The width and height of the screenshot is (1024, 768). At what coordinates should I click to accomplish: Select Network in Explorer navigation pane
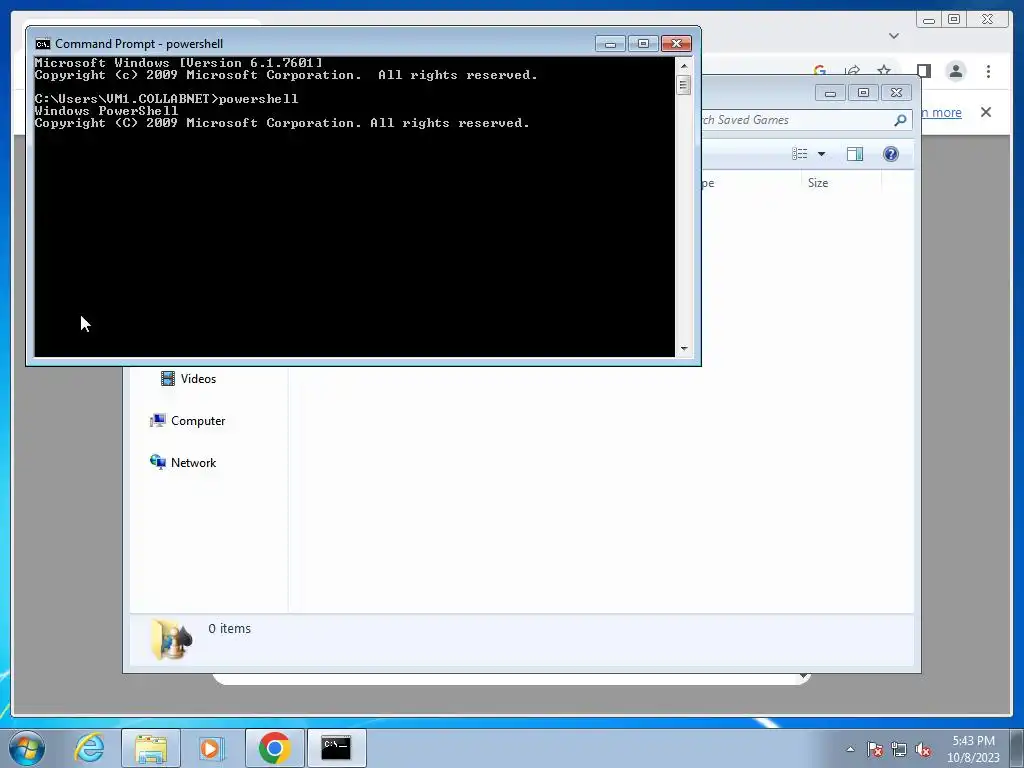184,462
